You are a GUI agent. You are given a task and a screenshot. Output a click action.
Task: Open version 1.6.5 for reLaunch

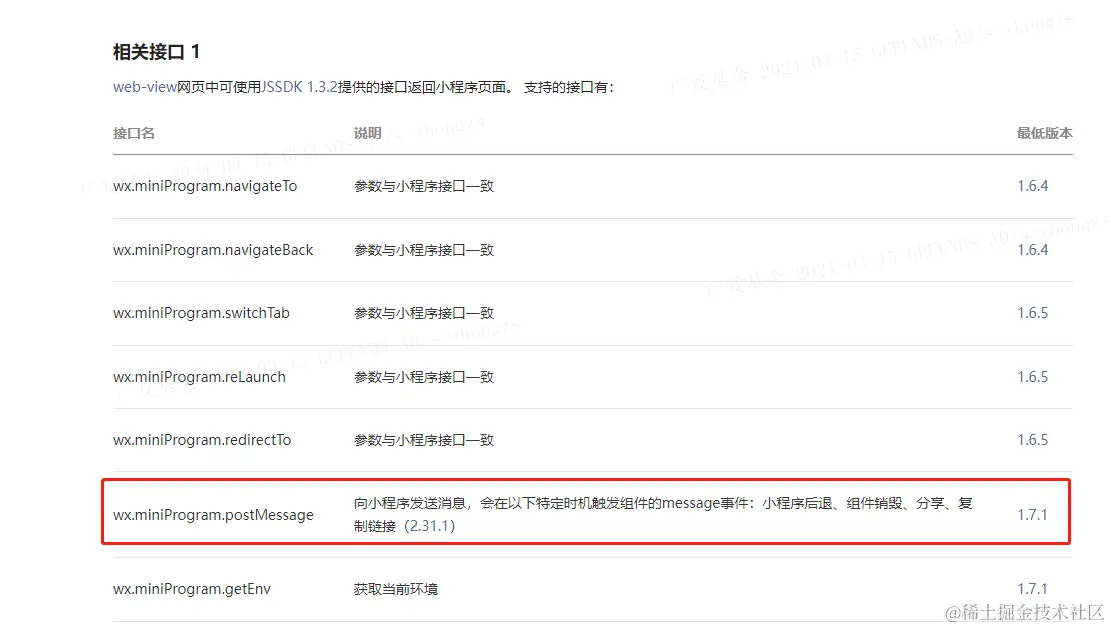1032,376
